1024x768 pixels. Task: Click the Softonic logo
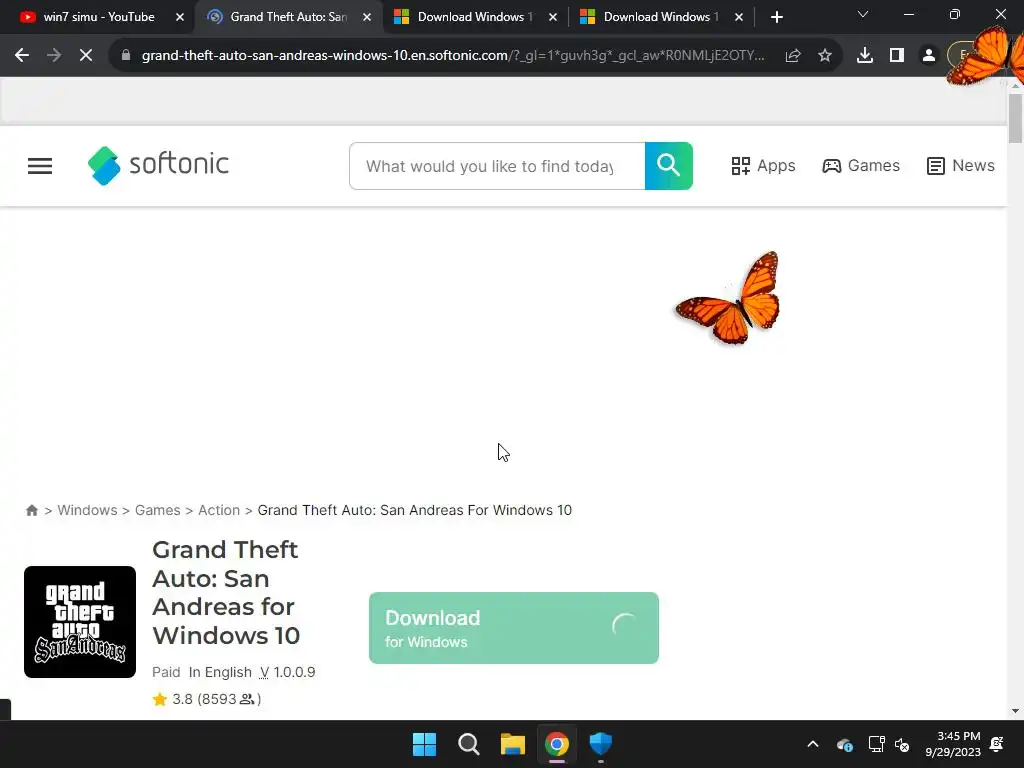pyautogui.click(x=158, y=165)
